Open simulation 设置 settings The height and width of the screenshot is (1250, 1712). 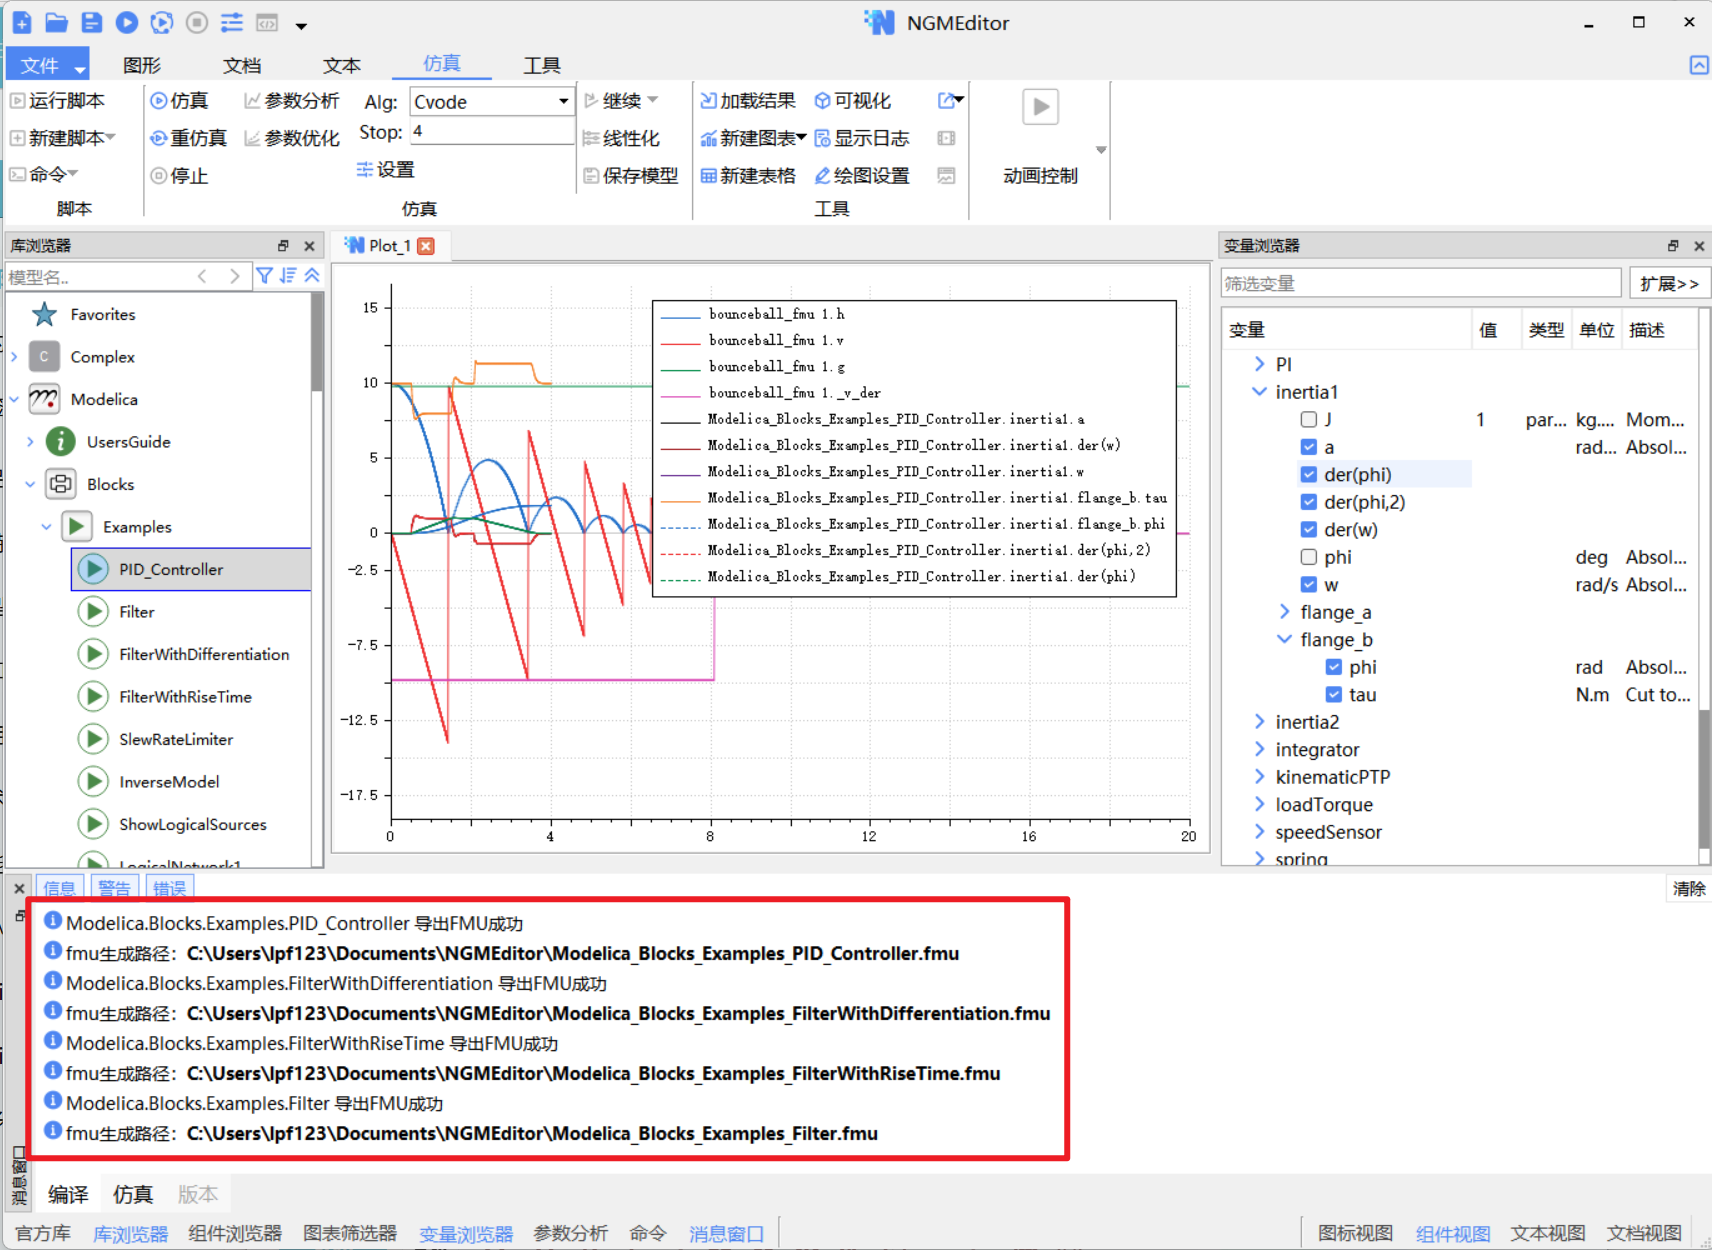coord(385,170)
